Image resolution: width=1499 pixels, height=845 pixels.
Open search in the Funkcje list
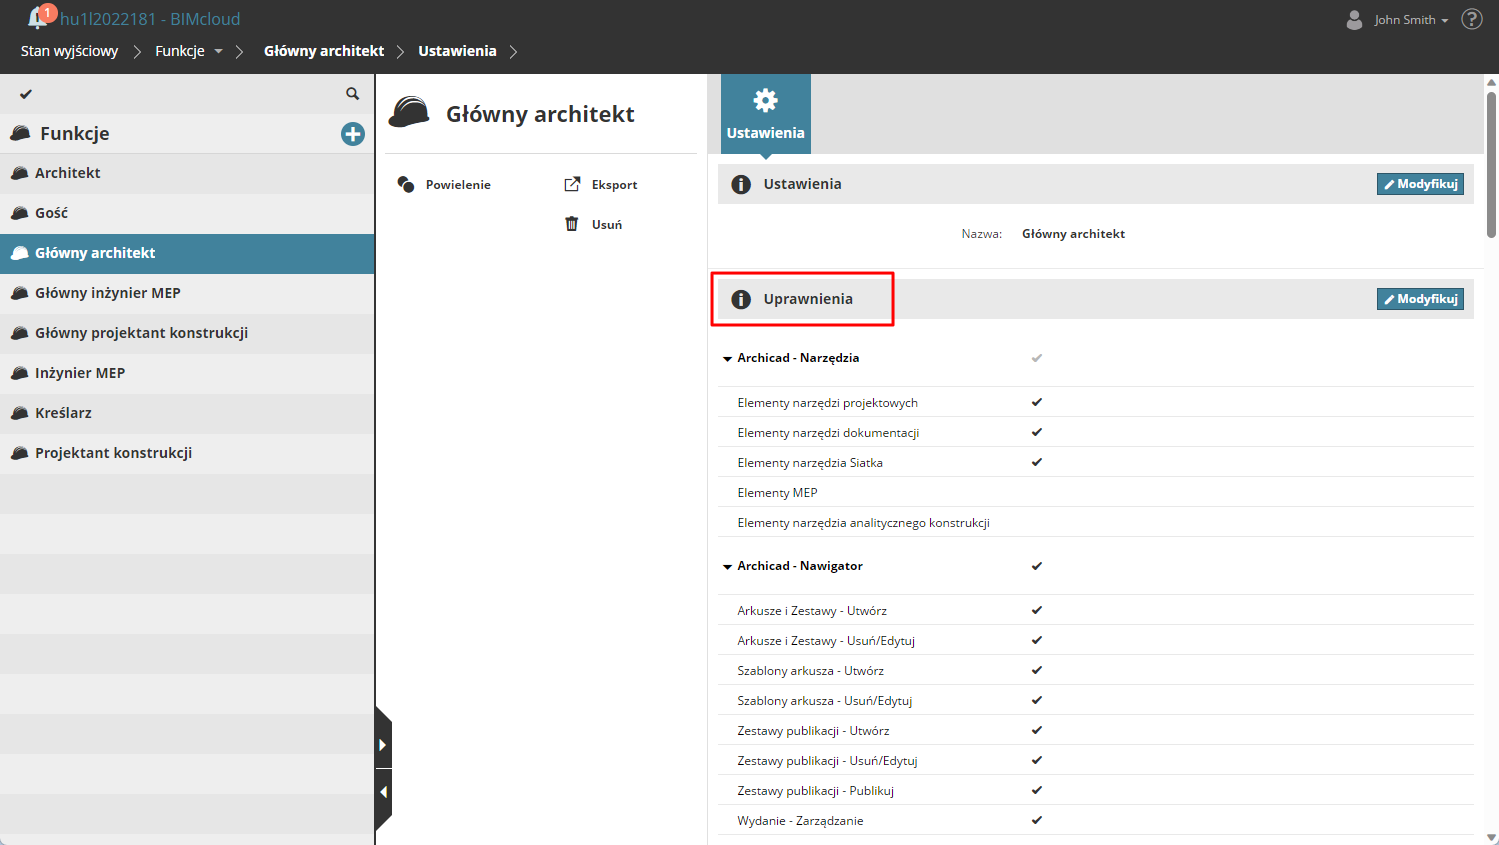tap(353, 94)
